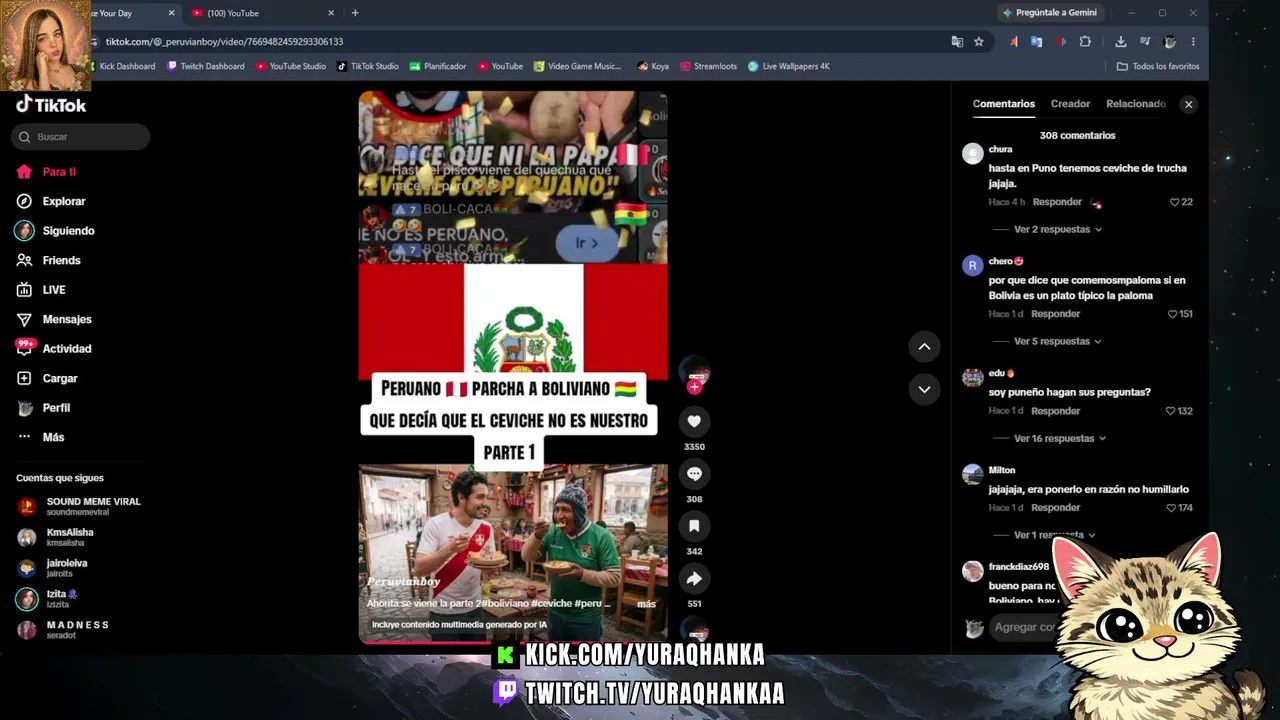Switch to the Creador tab
Viewport: 1280px width, 720px height.
(x=1070, y=104)
